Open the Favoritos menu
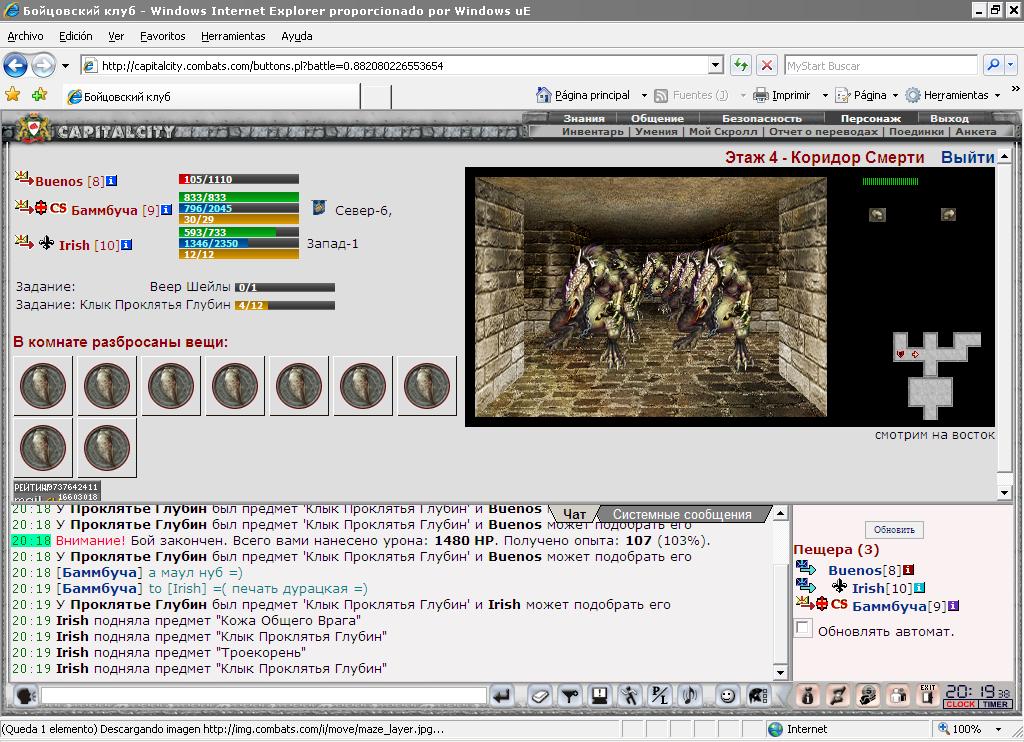 point(163,36)
